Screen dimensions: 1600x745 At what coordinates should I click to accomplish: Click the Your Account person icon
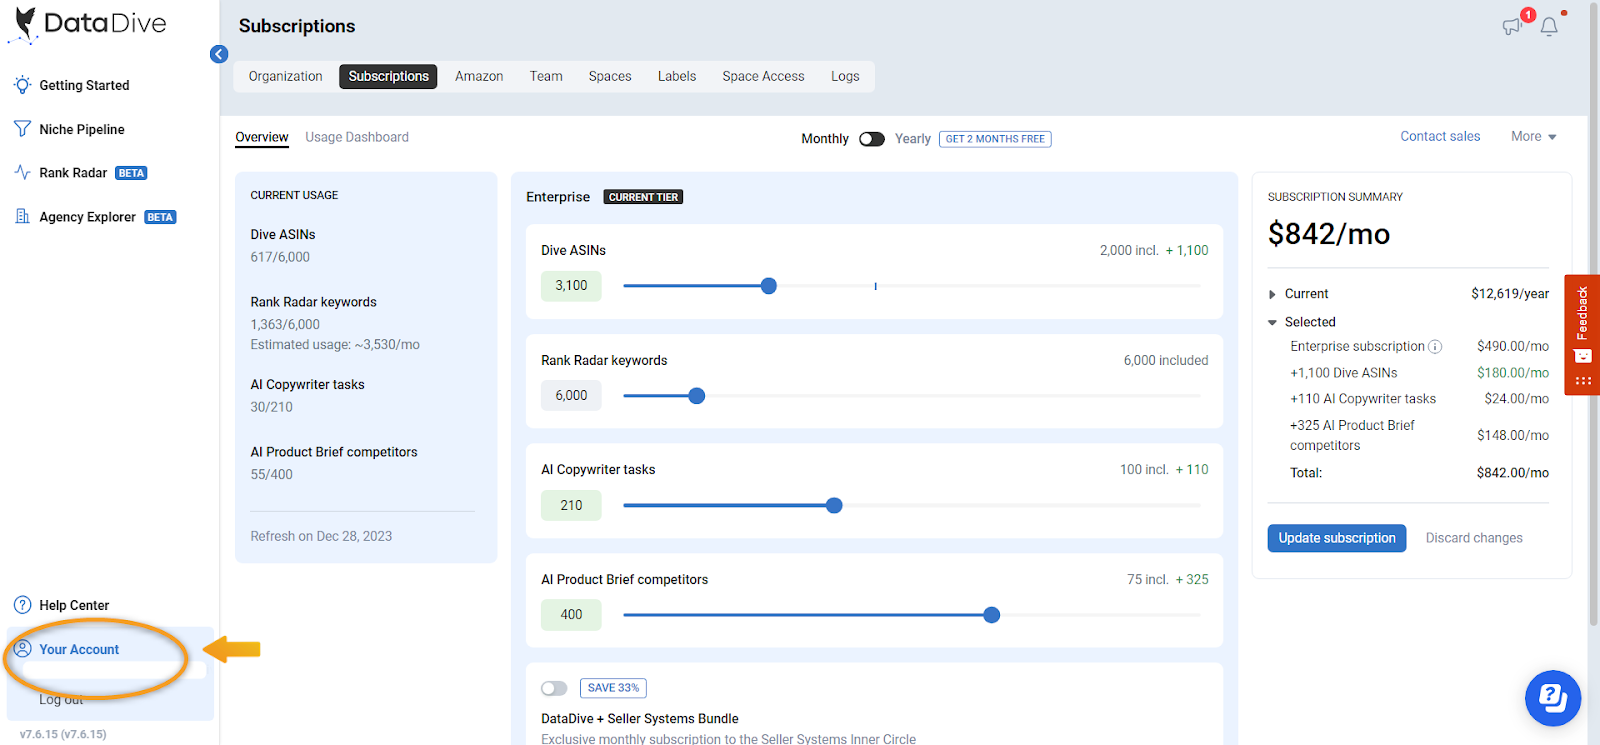coord(22,648)
